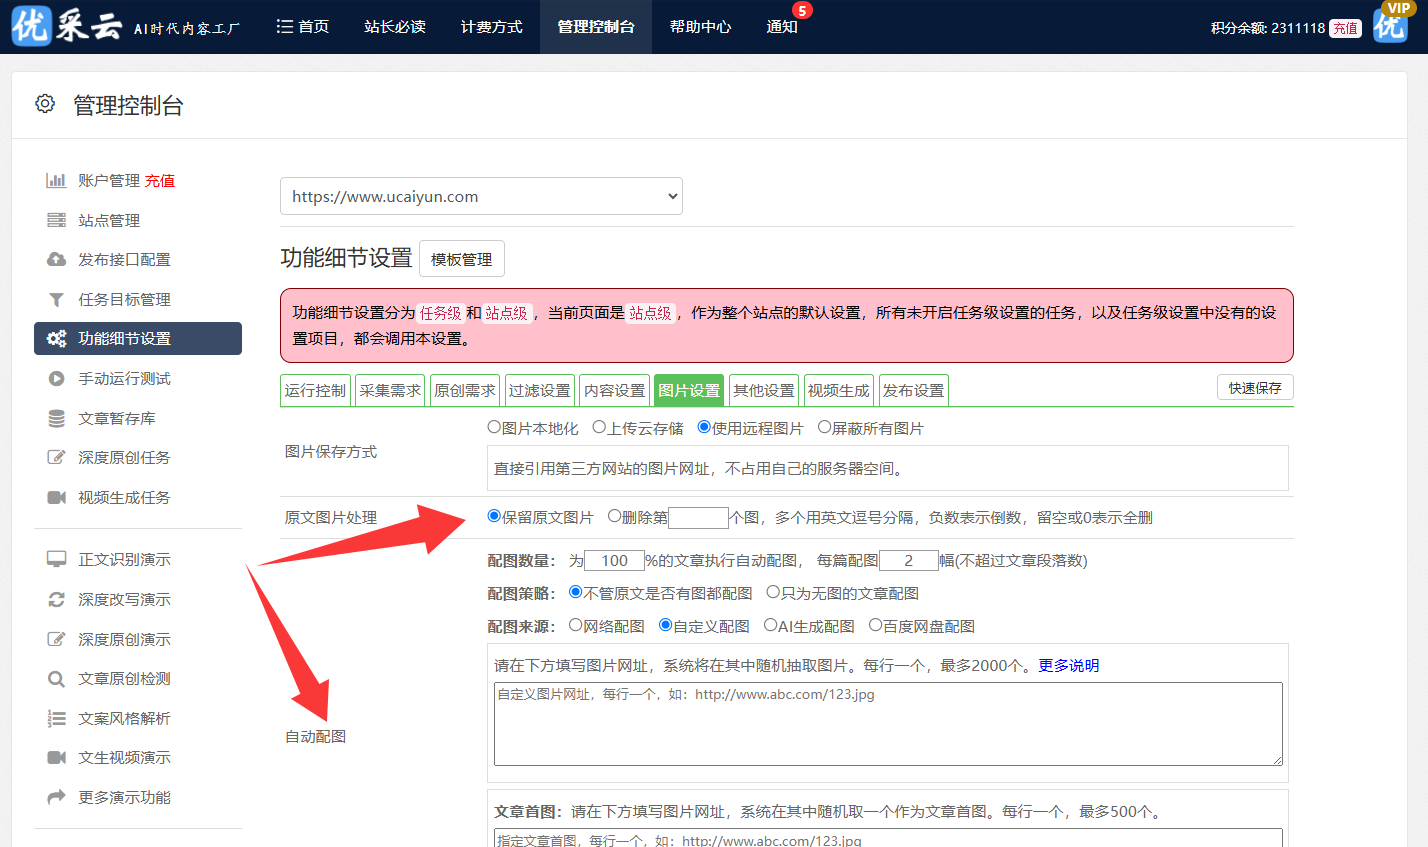Click the 发布接口配置 cloud upload icon
The image size is (1428, 847).
[56, 260]
